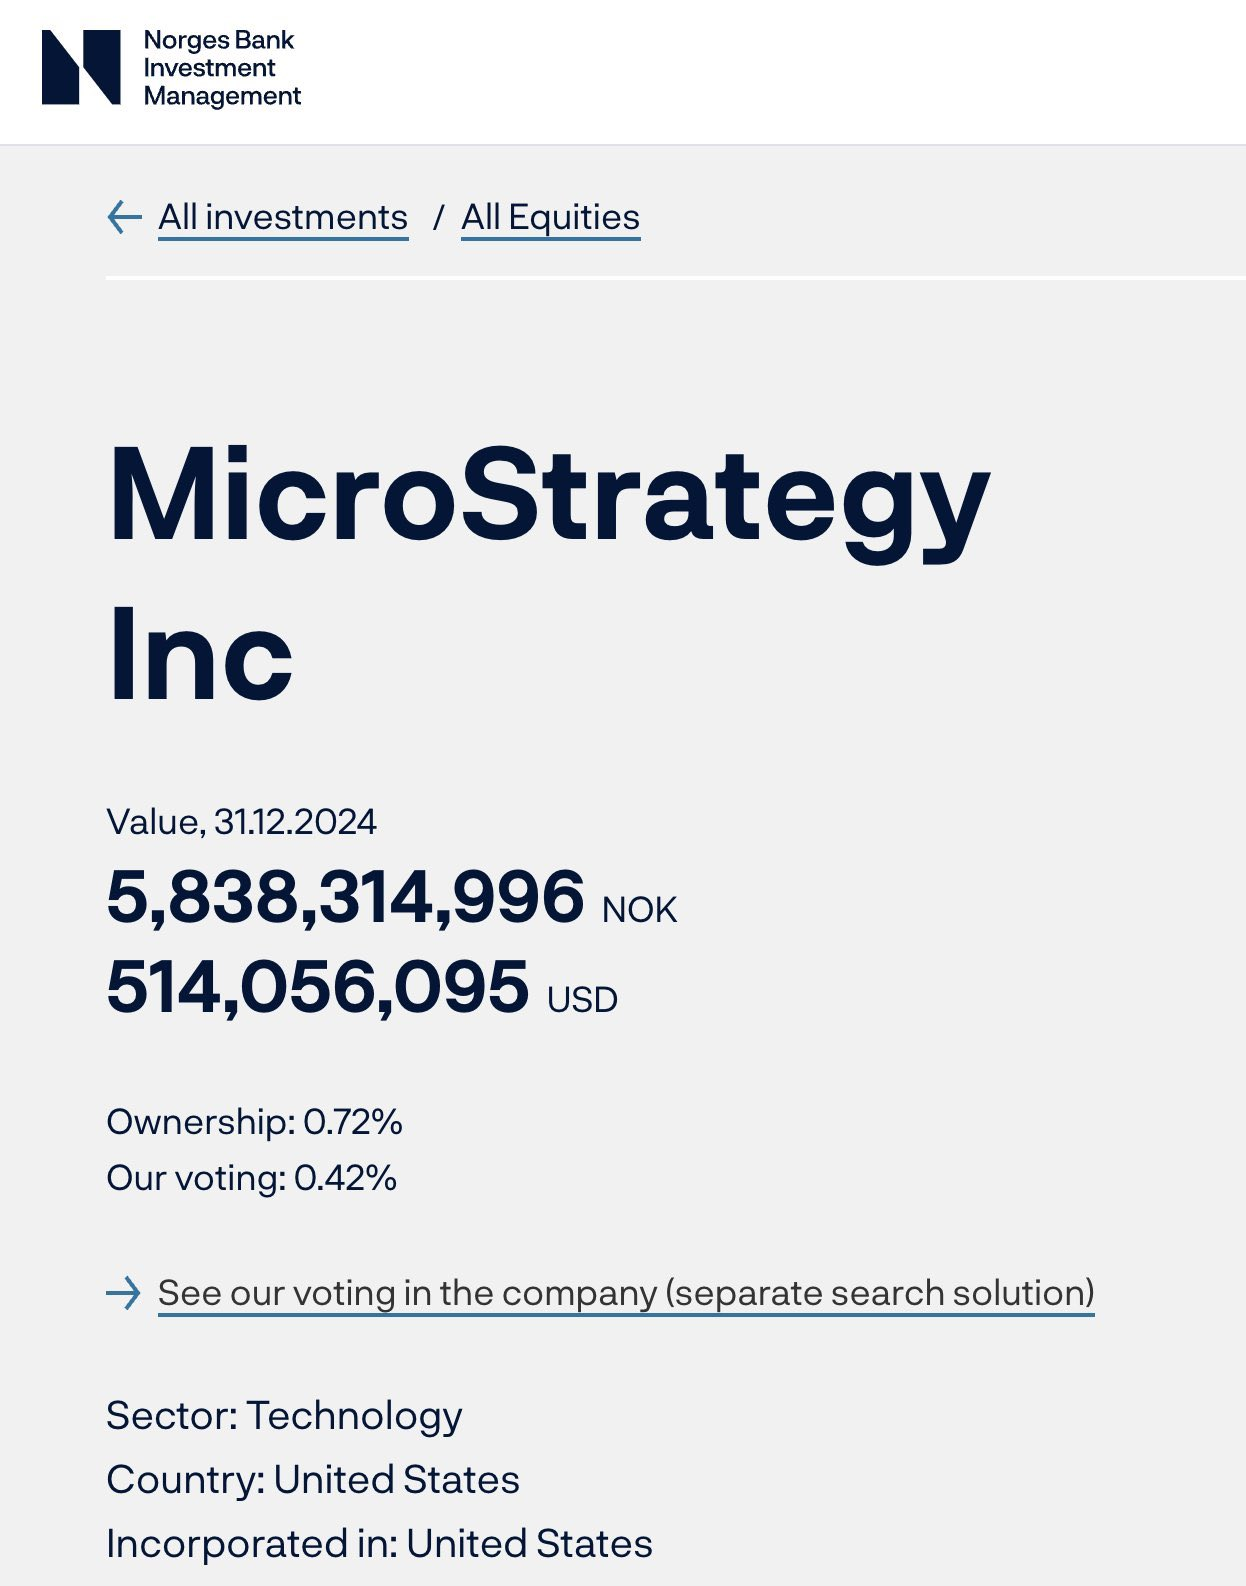Click See our voting in the company link

tap(627, 1293)
